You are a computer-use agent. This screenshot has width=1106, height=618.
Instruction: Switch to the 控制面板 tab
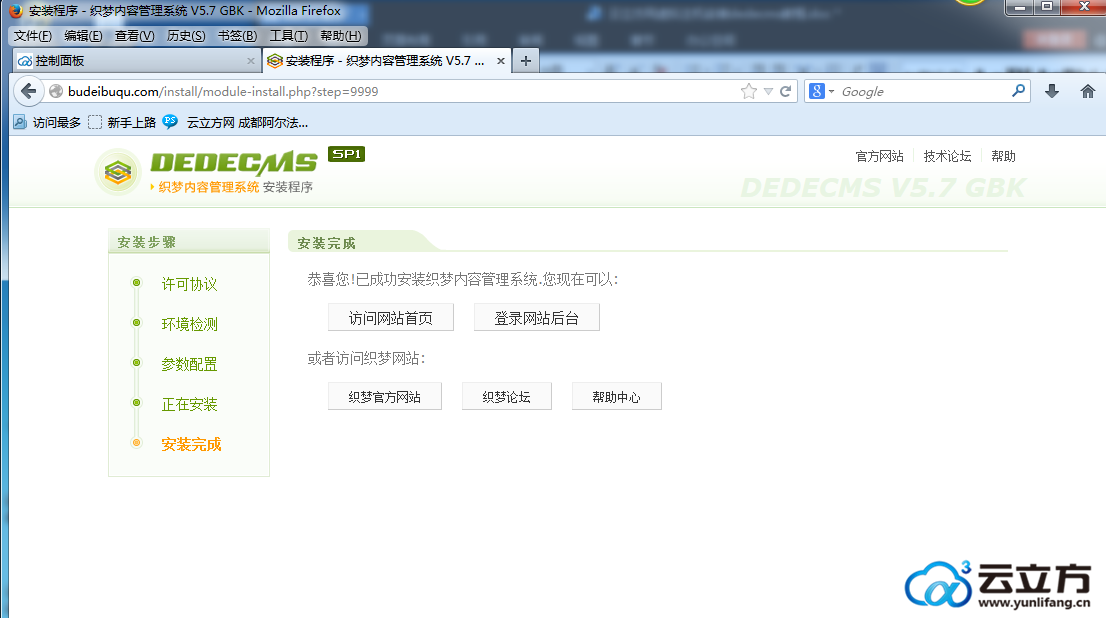[x=137, y=61]
